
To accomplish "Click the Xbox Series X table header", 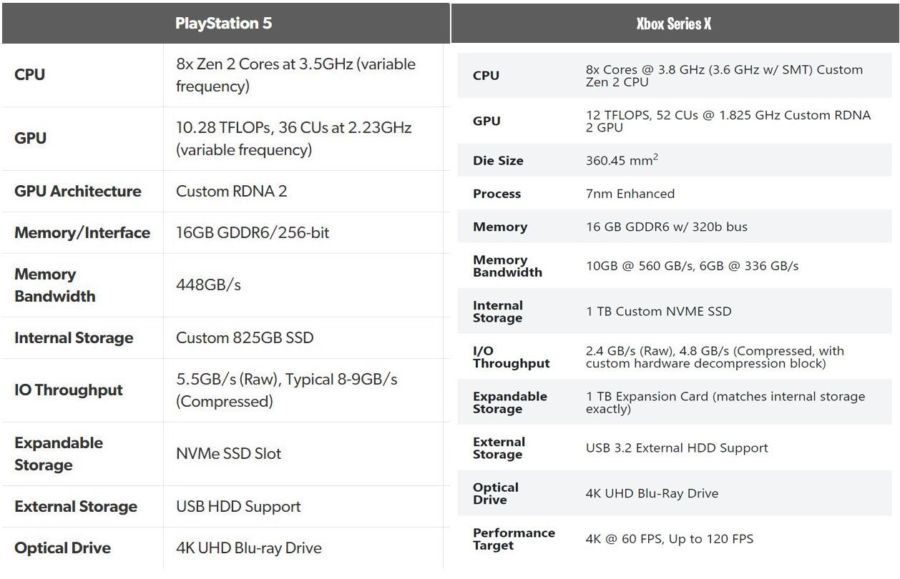I will coord(674,23).
